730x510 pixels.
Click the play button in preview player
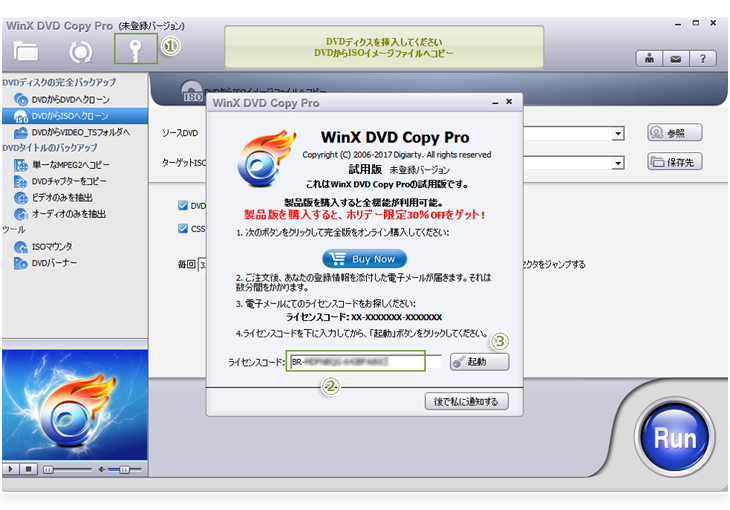(11, 469)
